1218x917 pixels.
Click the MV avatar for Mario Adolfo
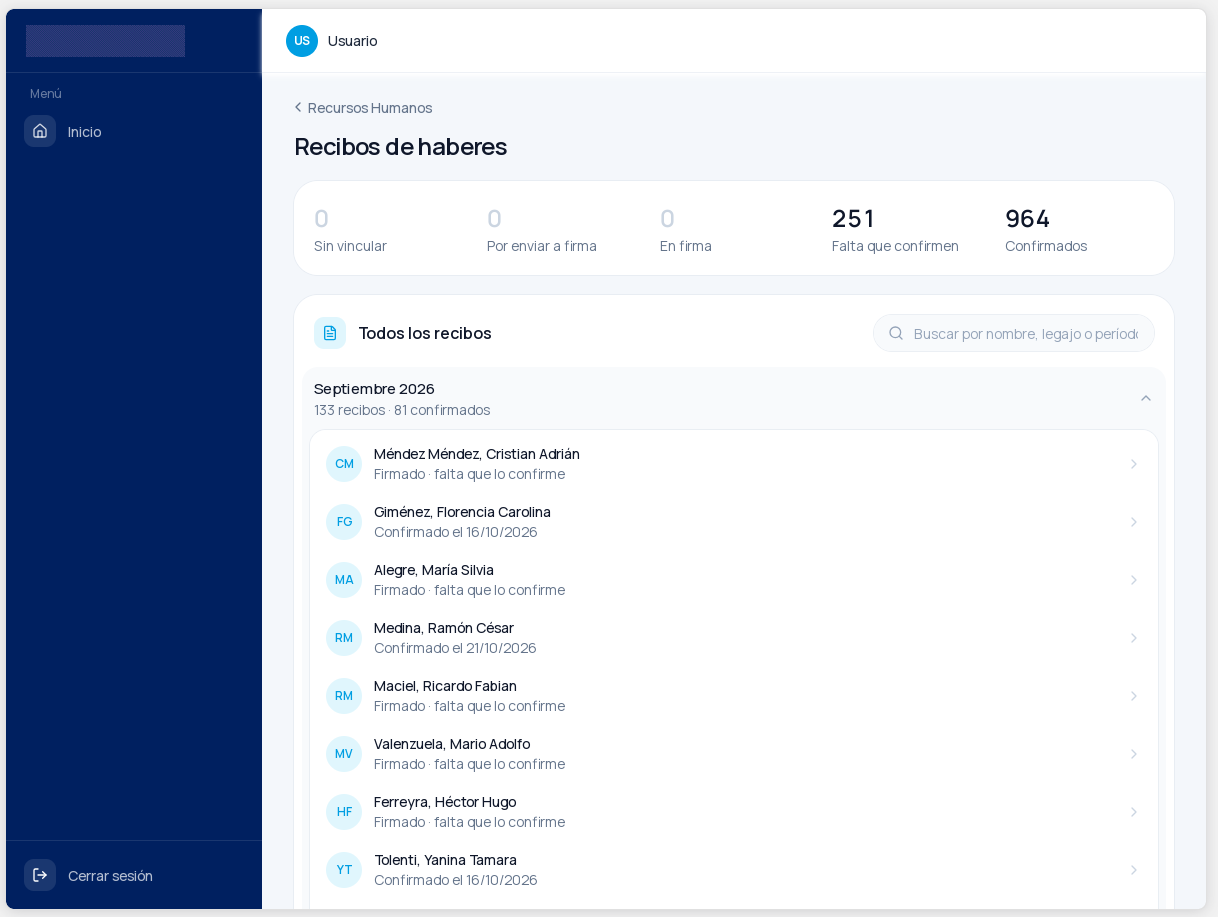[344, 754]
